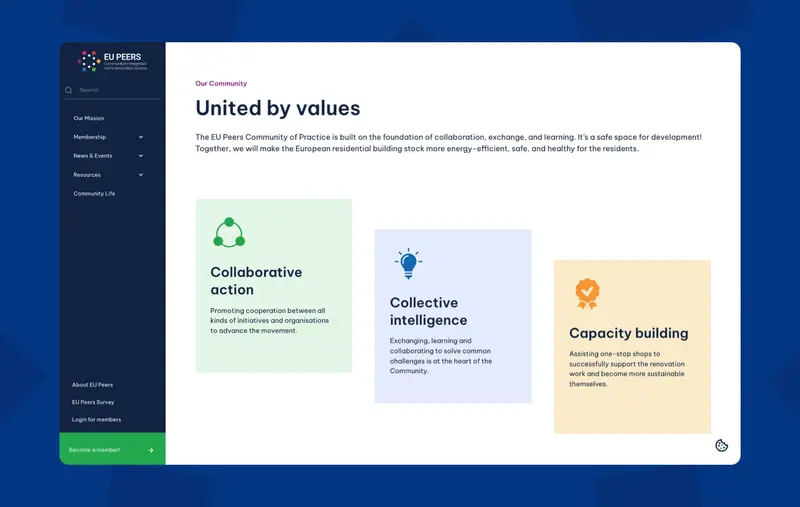
Task: Click the "Exchanging, learning and collaborating" description text
Action: (x=441, y=356)
